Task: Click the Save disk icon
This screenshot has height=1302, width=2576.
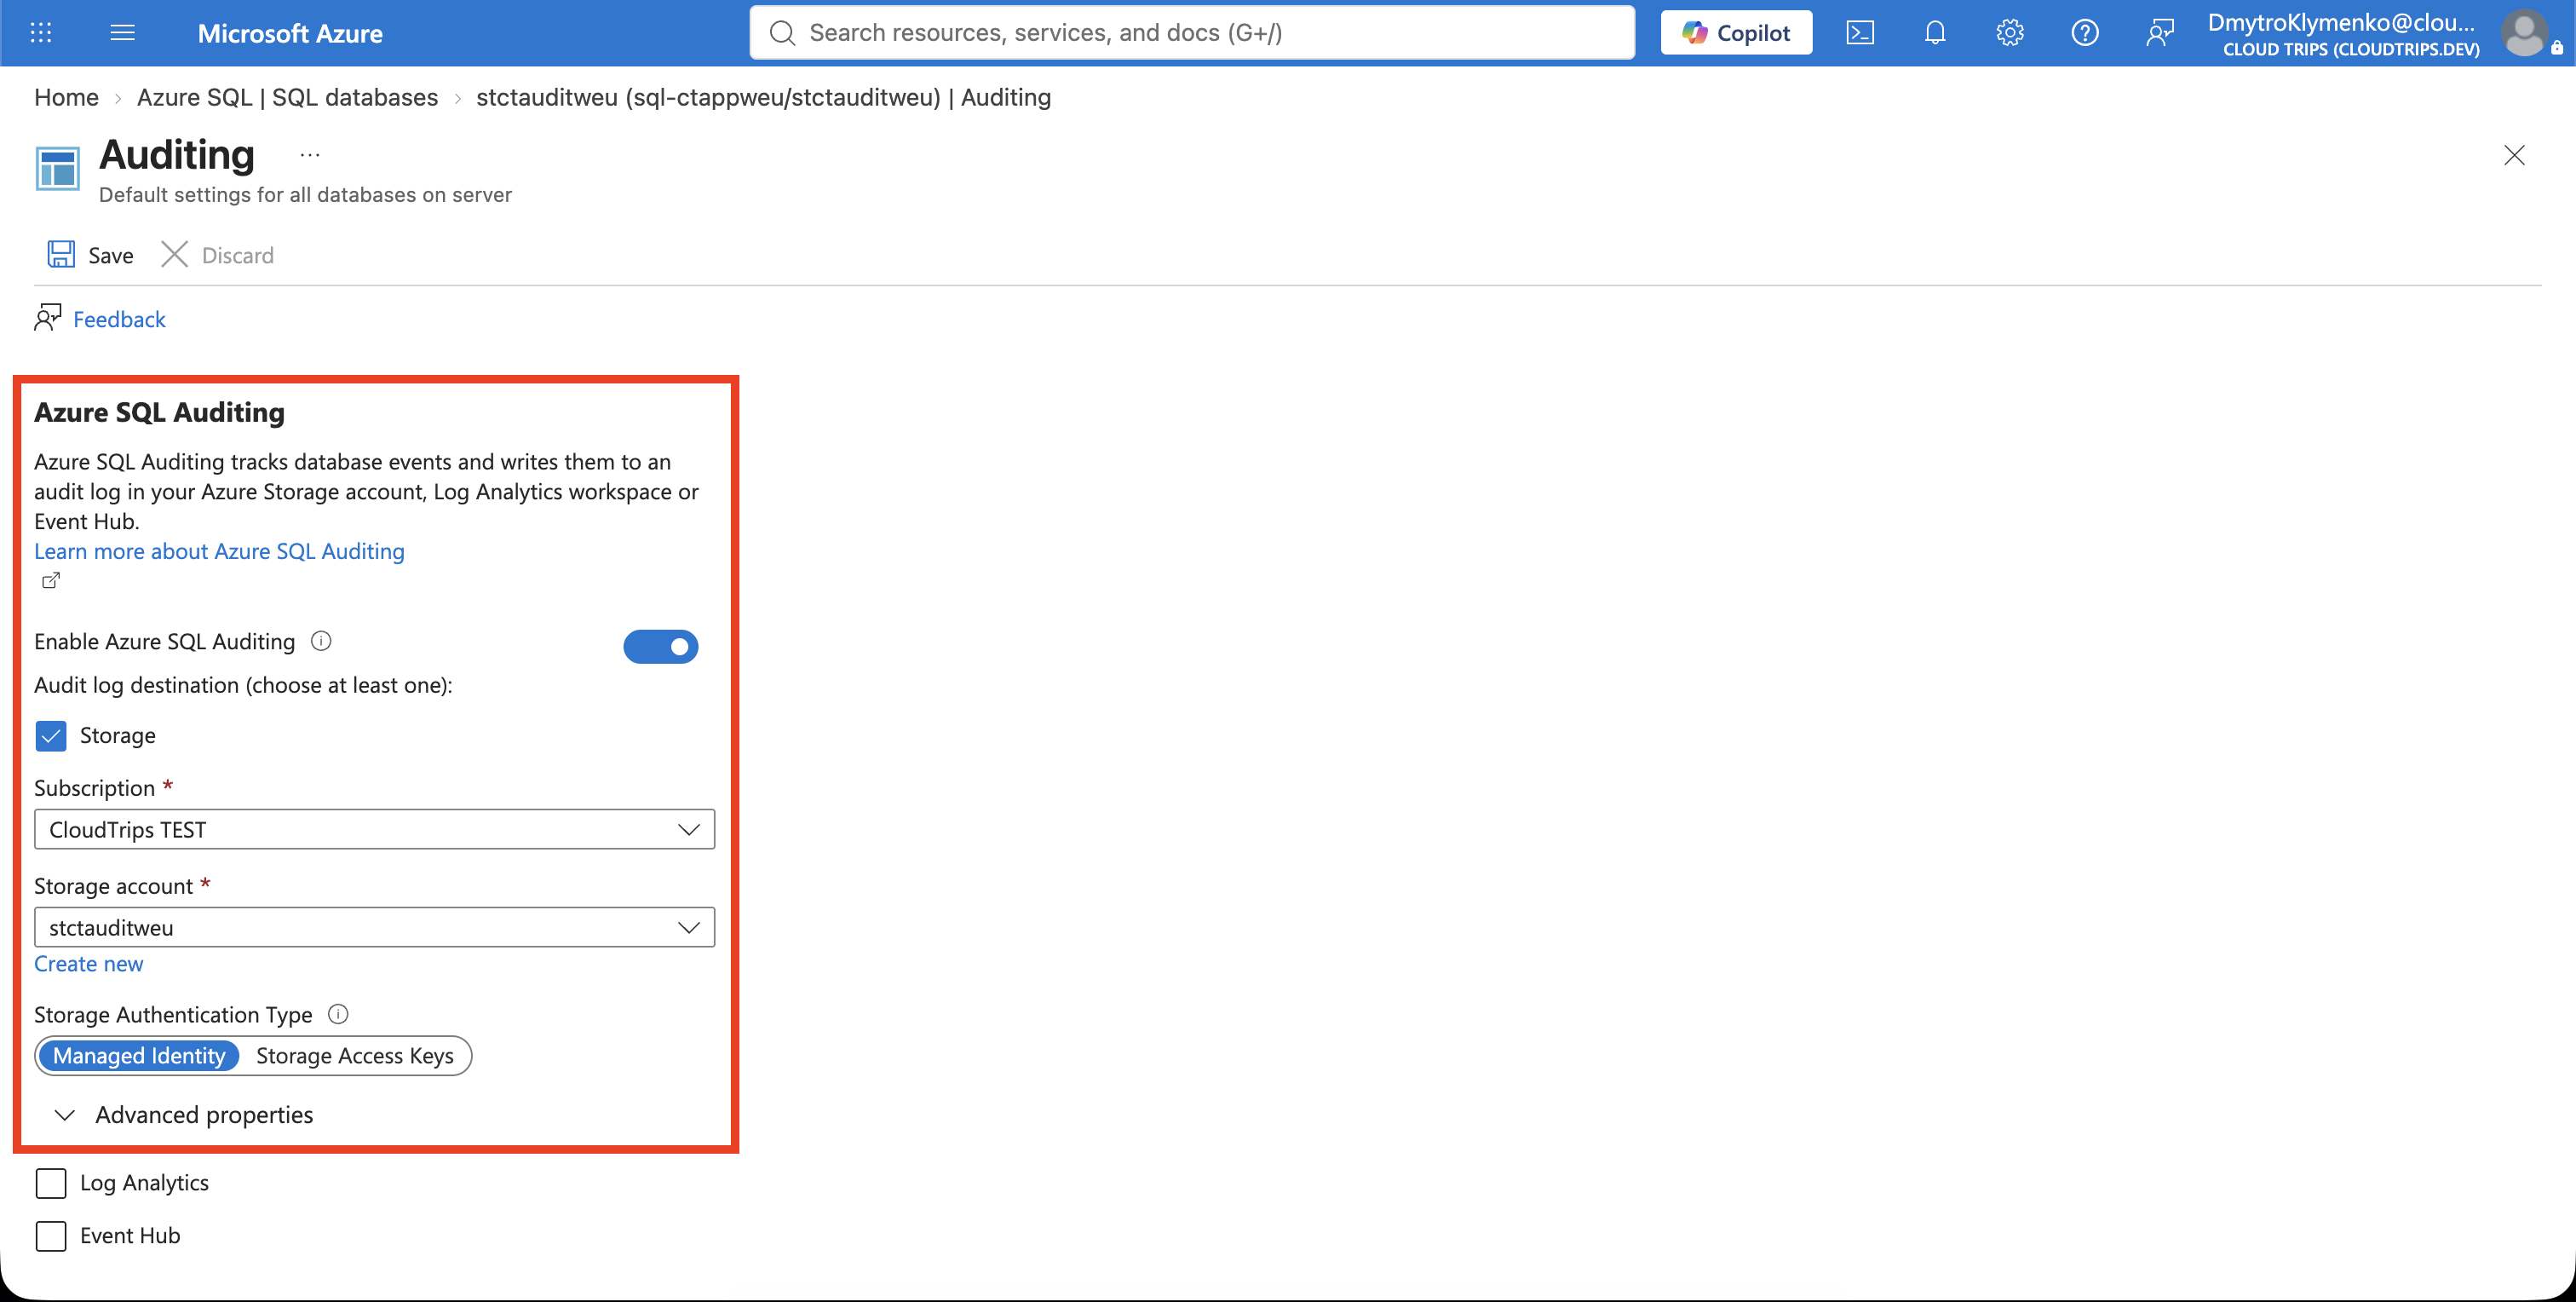Action: point(61,254)
